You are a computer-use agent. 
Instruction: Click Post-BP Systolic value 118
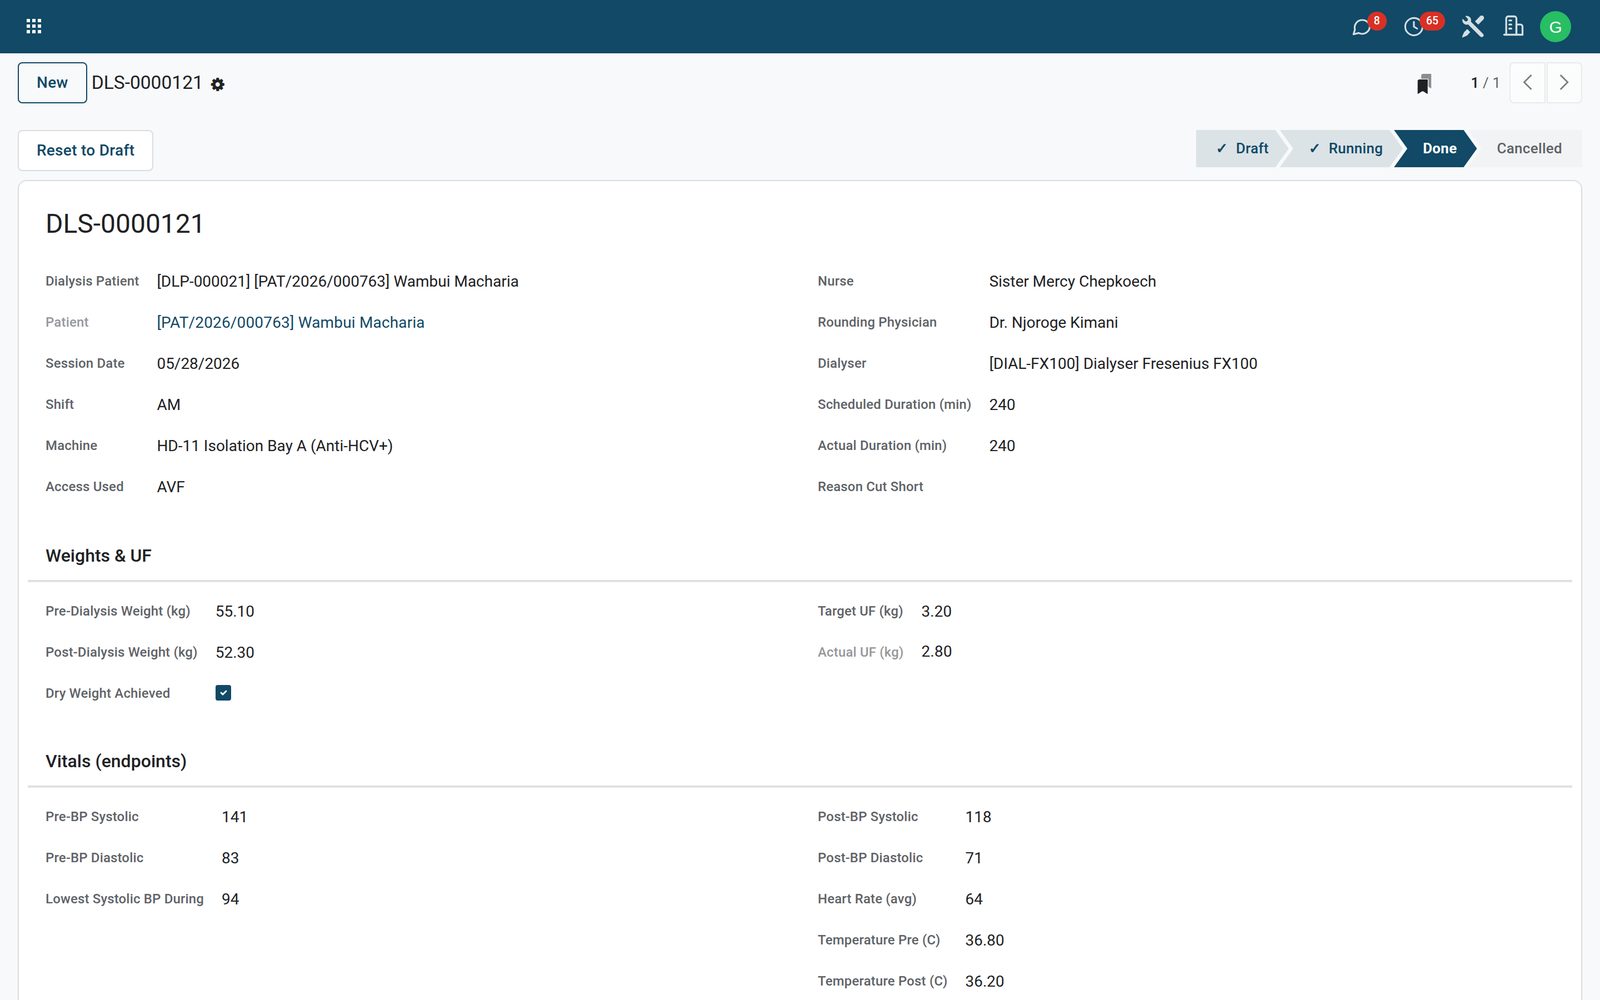coord(978,817)
